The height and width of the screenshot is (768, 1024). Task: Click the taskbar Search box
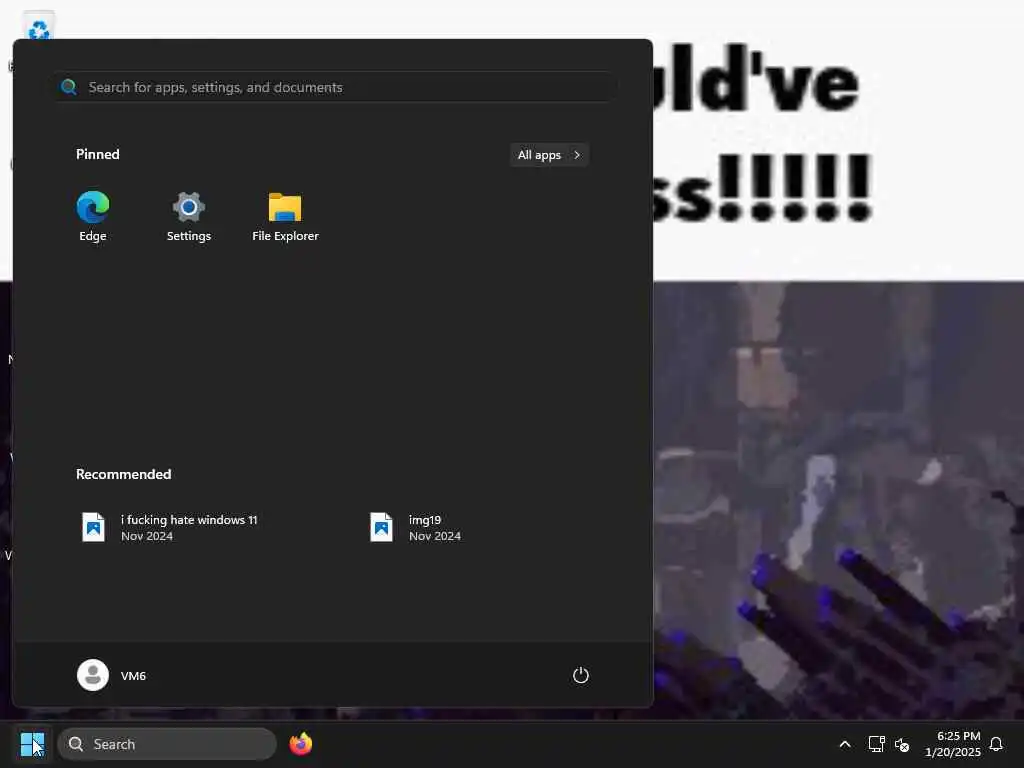coord(167,744)
